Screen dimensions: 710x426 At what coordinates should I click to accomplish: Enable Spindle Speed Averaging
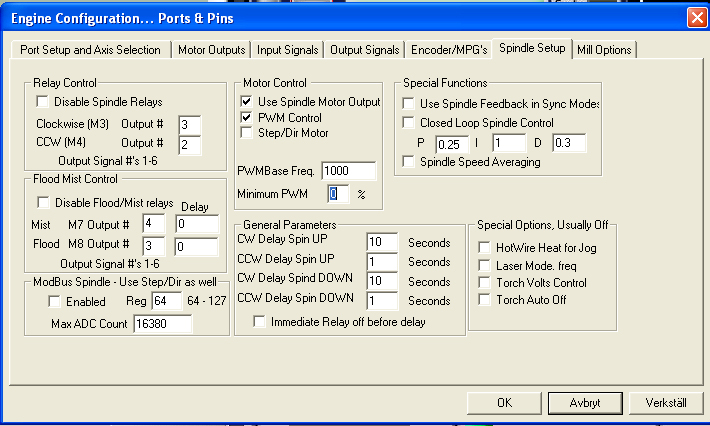click(409, 162)
